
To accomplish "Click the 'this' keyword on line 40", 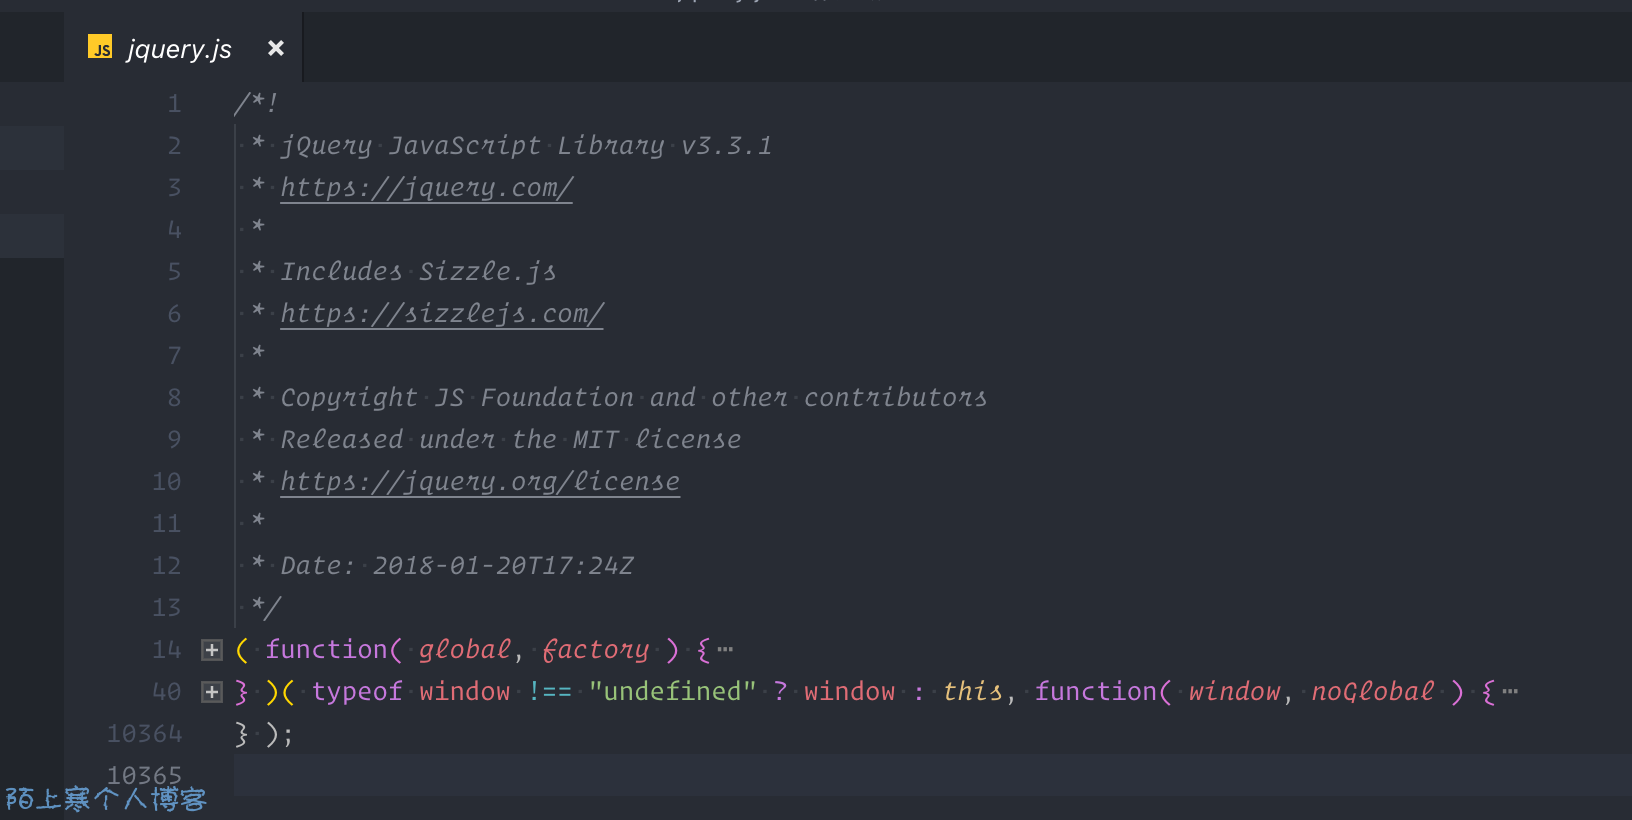I will [973, 692].
